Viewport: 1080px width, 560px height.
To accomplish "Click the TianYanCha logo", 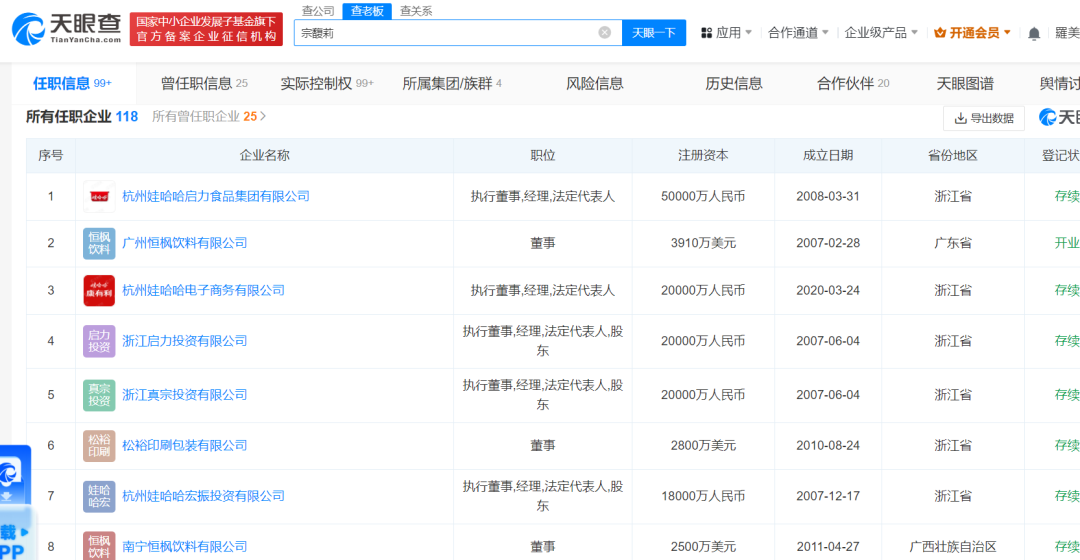I will [x=66, y=29].
